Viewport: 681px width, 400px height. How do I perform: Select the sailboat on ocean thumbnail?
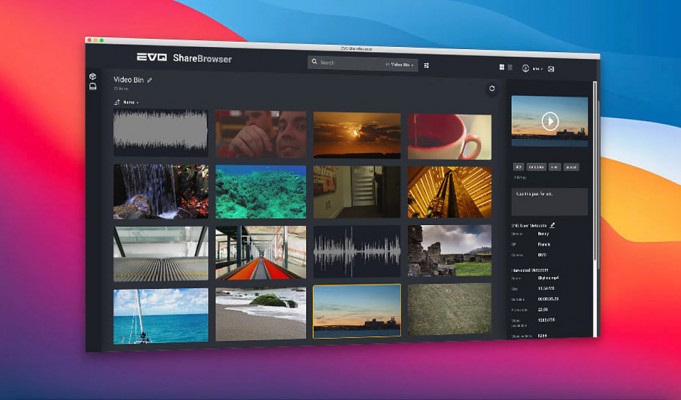161,316
